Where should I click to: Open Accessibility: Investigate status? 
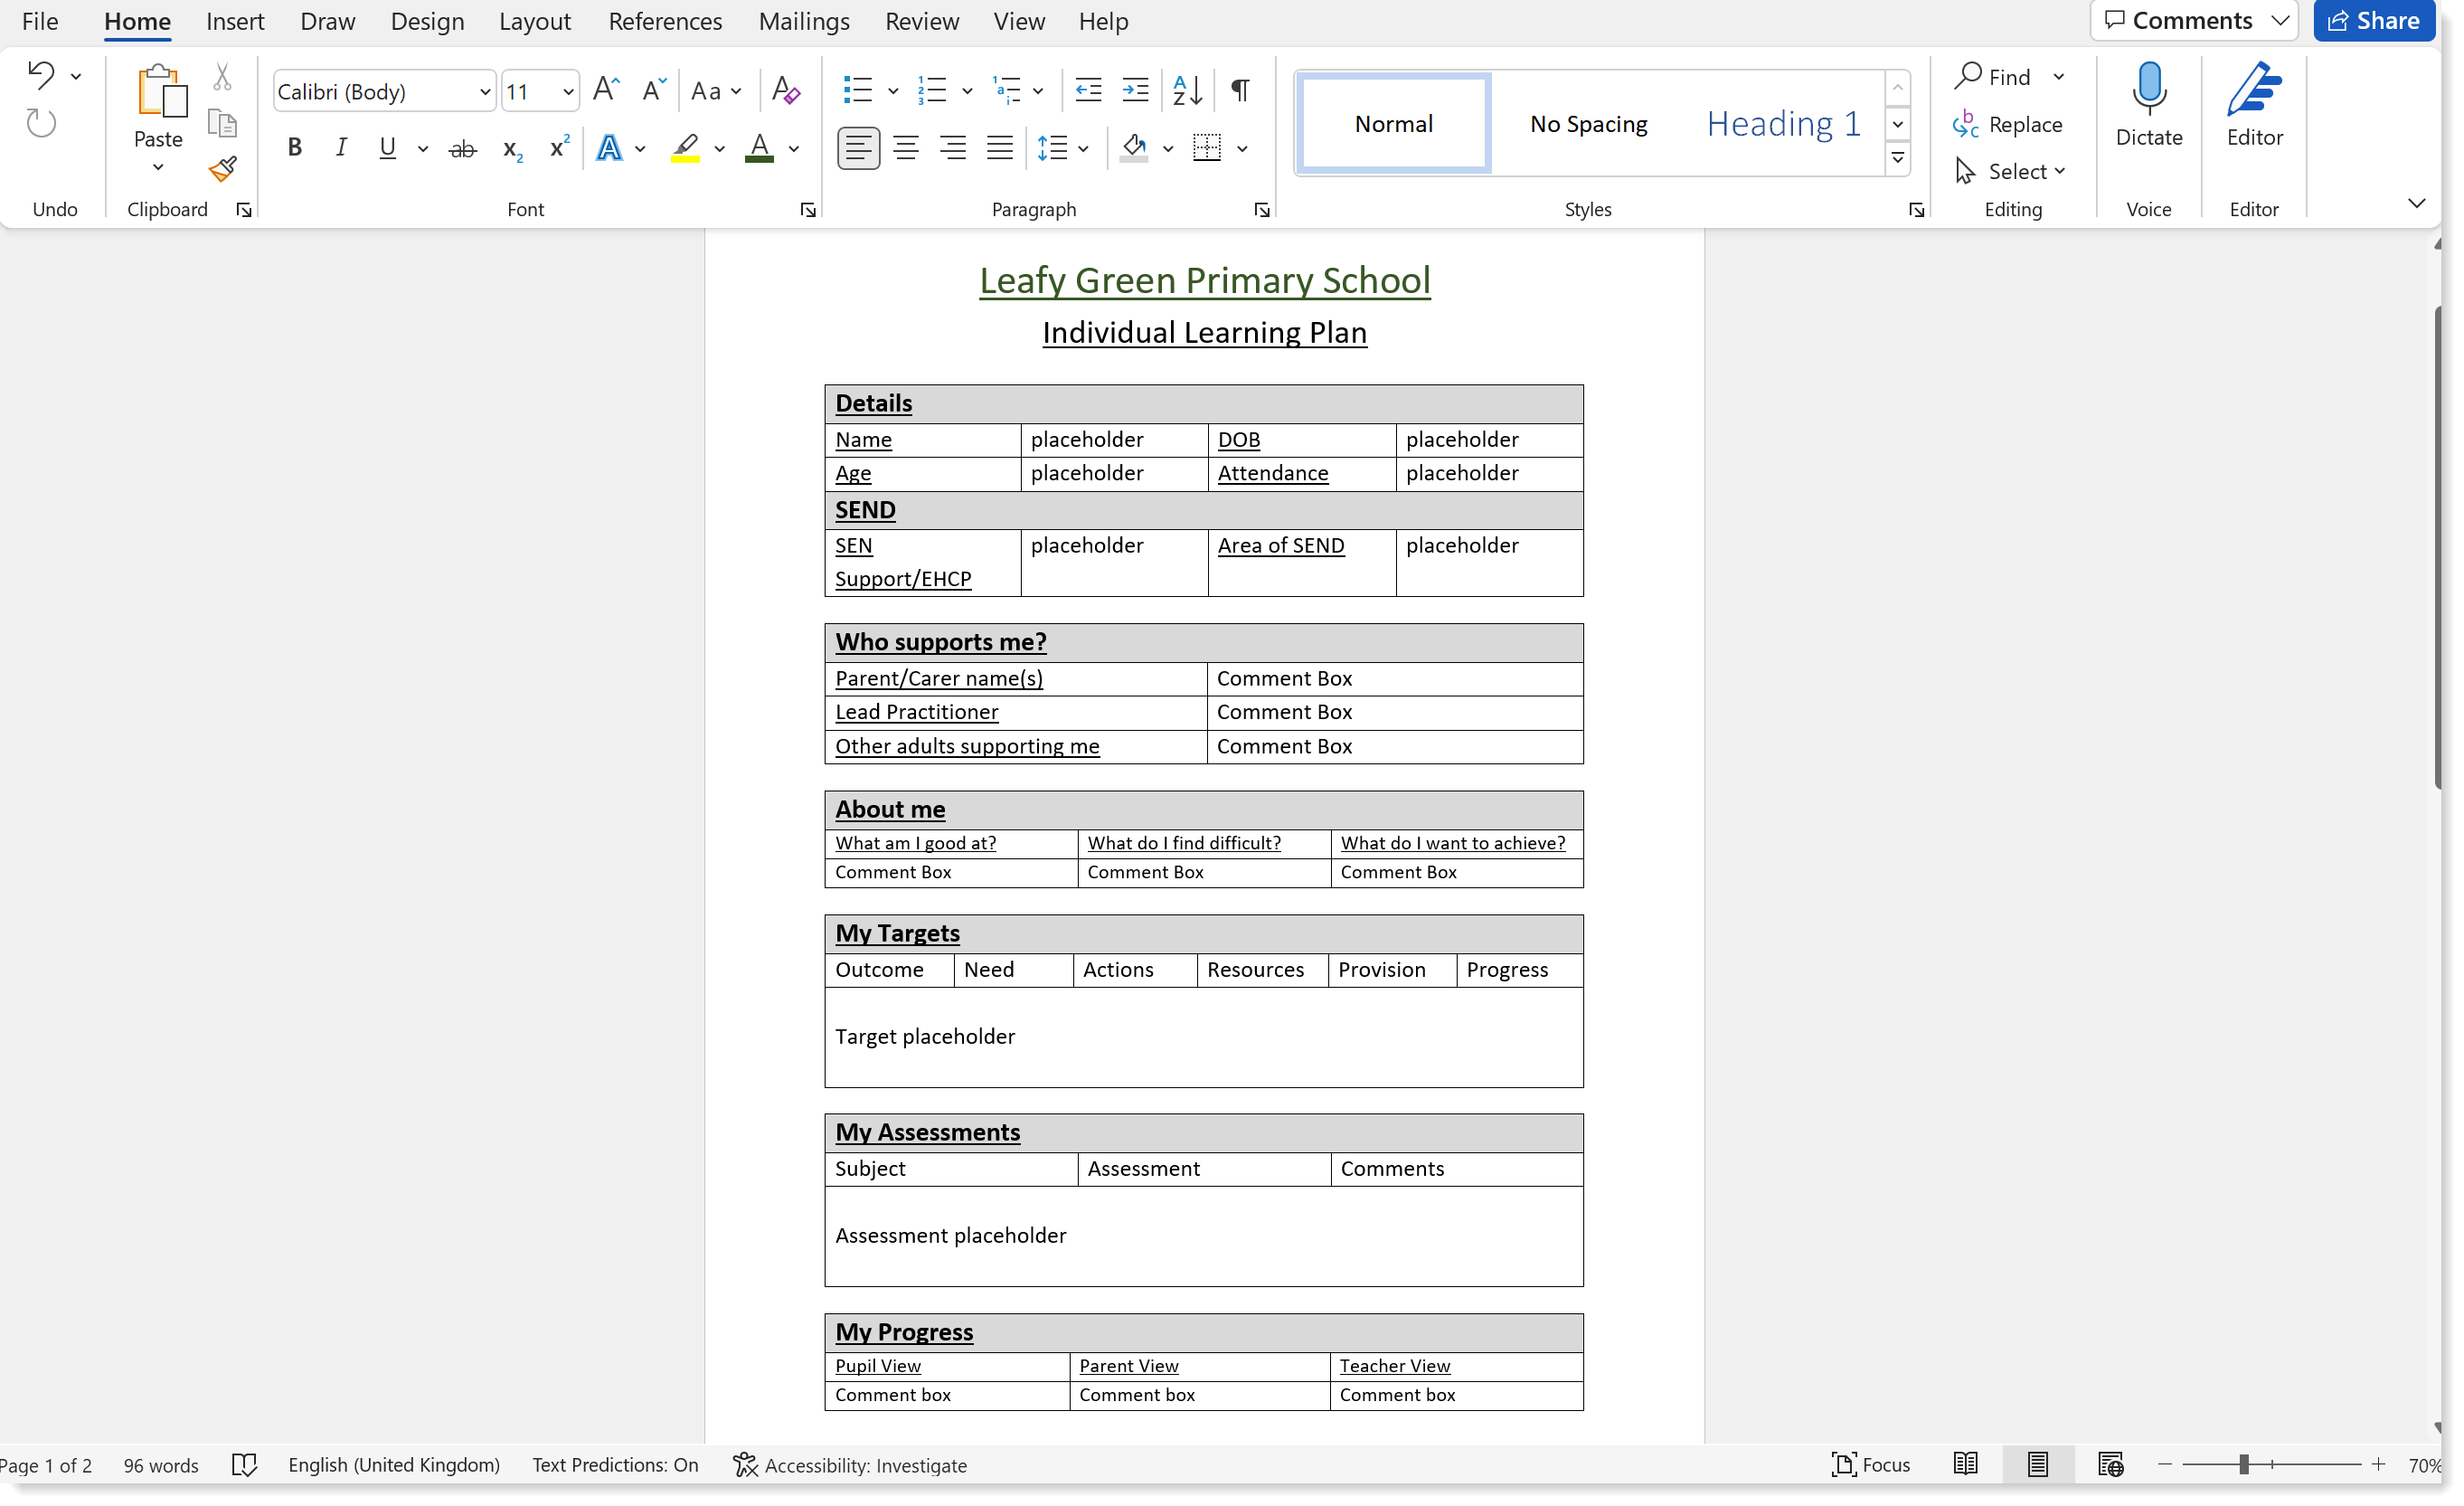point(850,1465)
